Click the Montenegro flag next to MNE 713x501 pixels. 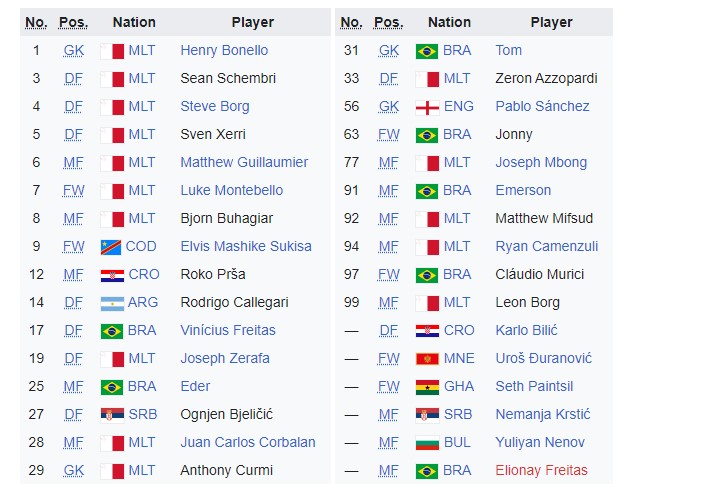(427, 359)
